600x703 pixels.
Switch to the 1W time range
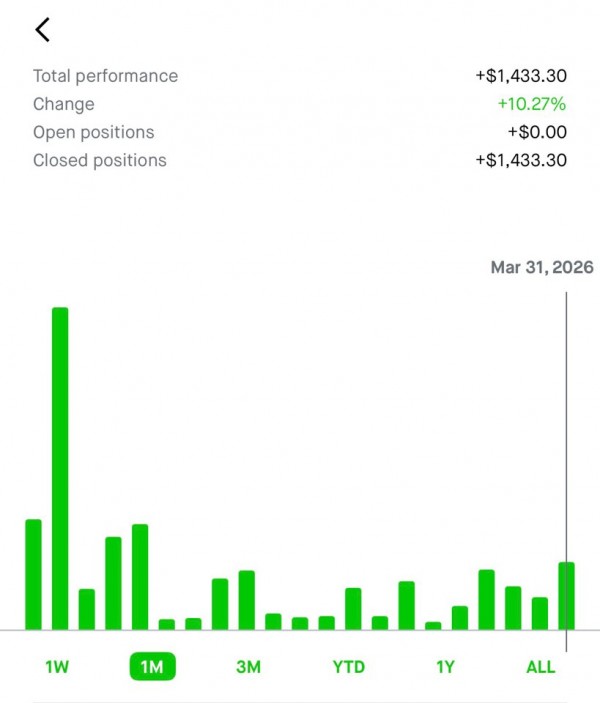(x=57, y=667)
